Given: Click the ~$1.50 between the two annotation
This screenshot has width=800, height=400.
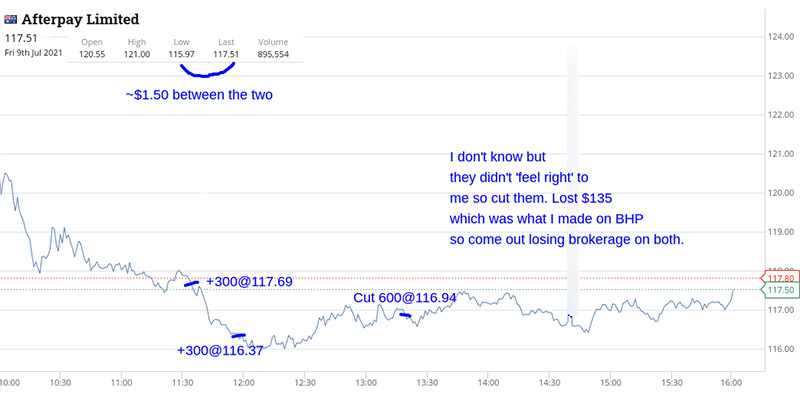Looking at the screenshot, I should click(x=199, y=95).
